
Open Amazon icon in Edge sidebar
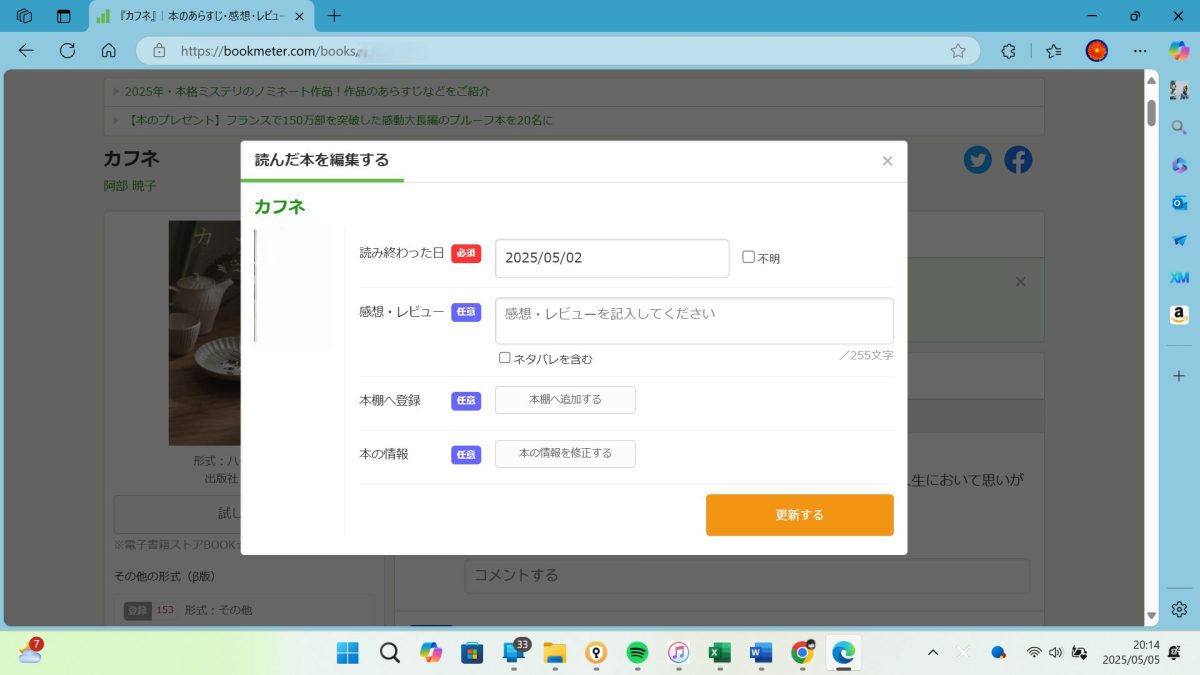(x=1179, y=315)
